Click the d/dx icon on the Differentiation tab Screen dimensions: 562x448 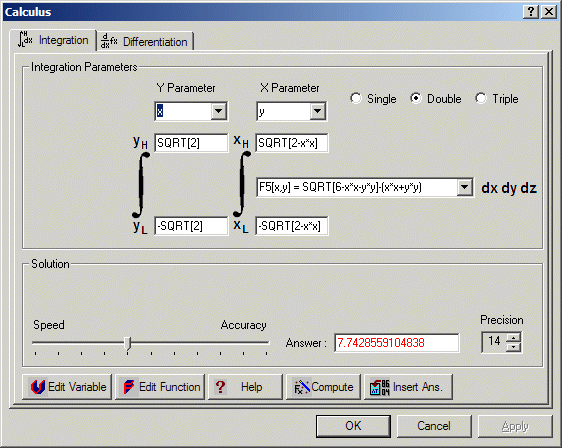(x=109, y=41)
